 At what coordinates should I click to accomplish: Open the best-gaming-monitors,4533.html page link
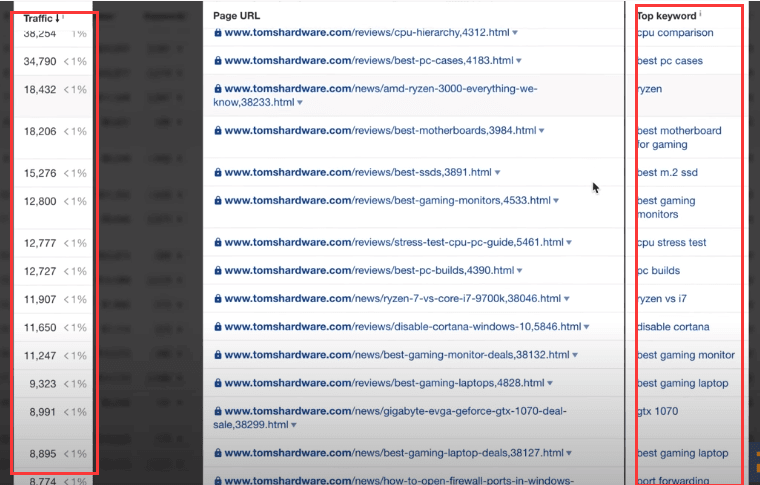[x=388, y=200]
